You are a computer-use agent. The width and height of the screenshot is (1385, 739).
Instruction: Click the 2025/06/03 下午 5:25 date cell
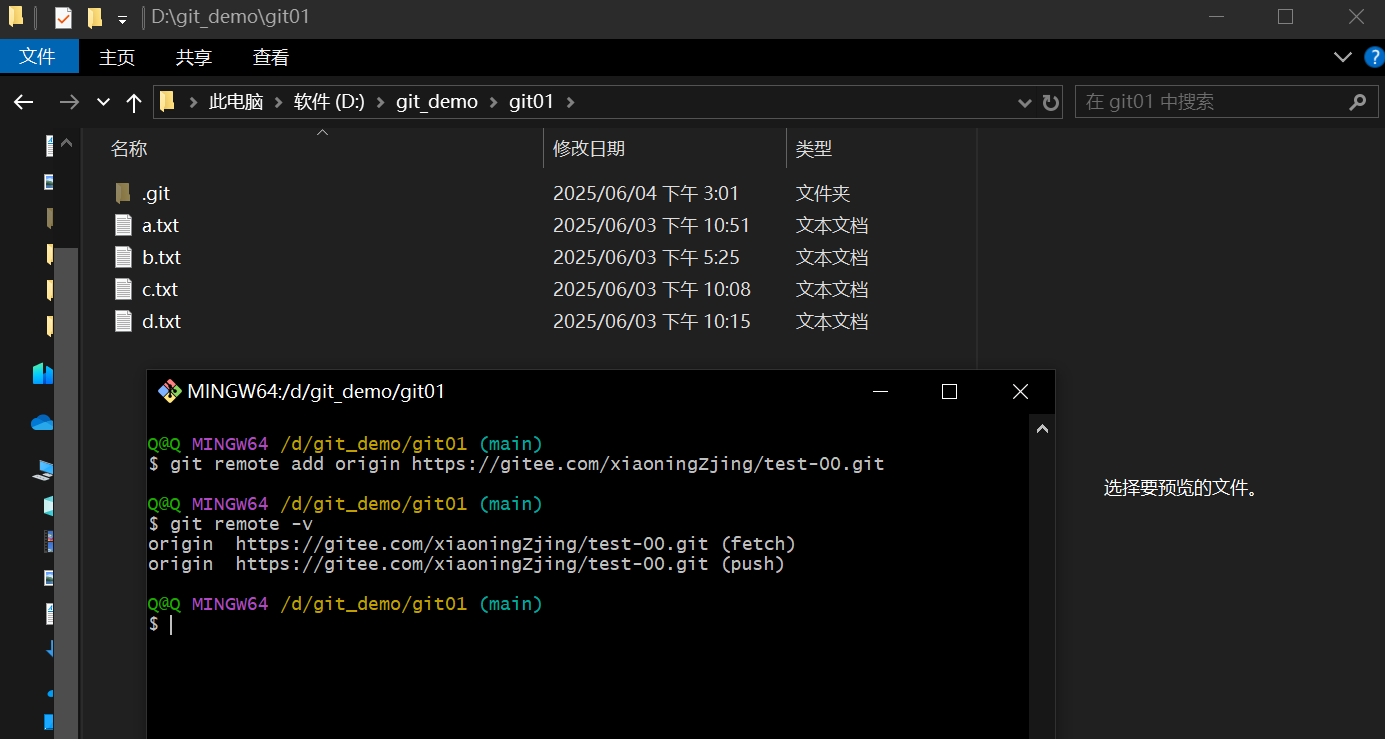646,258
